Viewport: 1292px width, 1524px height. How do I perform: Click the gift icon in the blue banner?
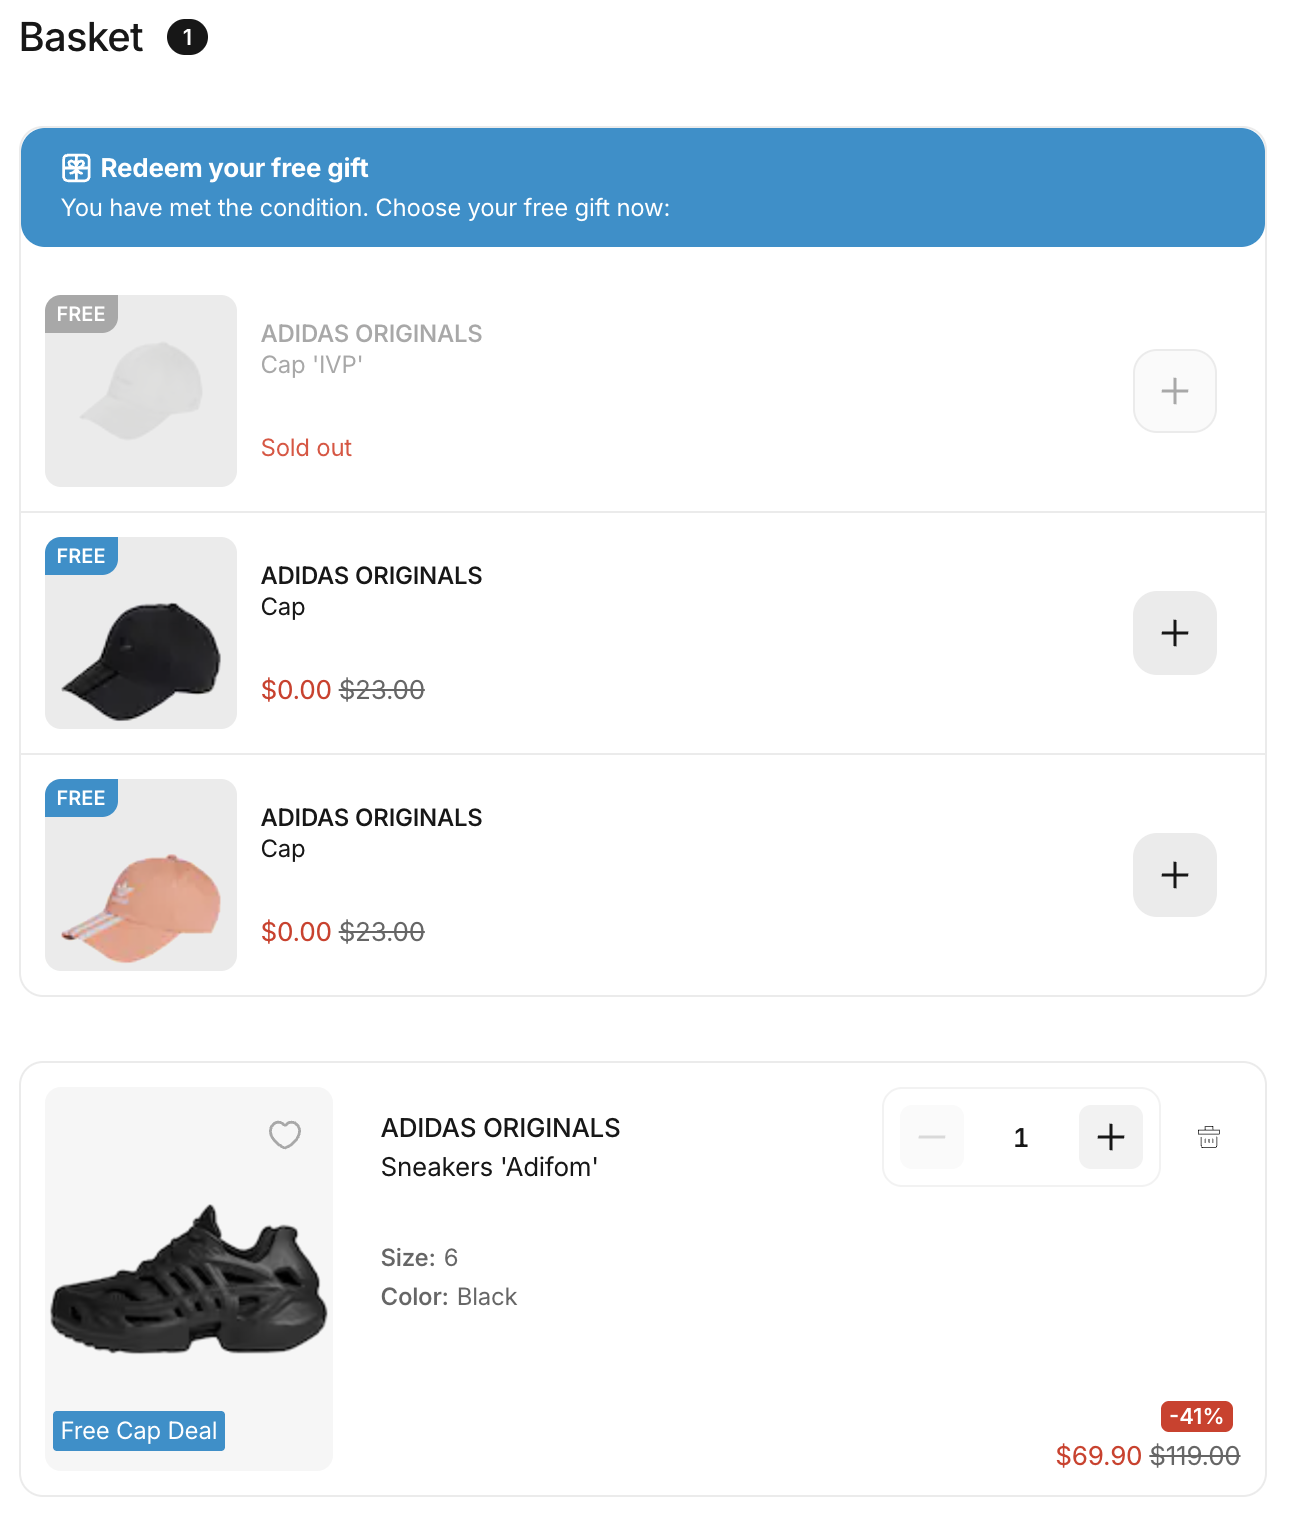[76, 168]
